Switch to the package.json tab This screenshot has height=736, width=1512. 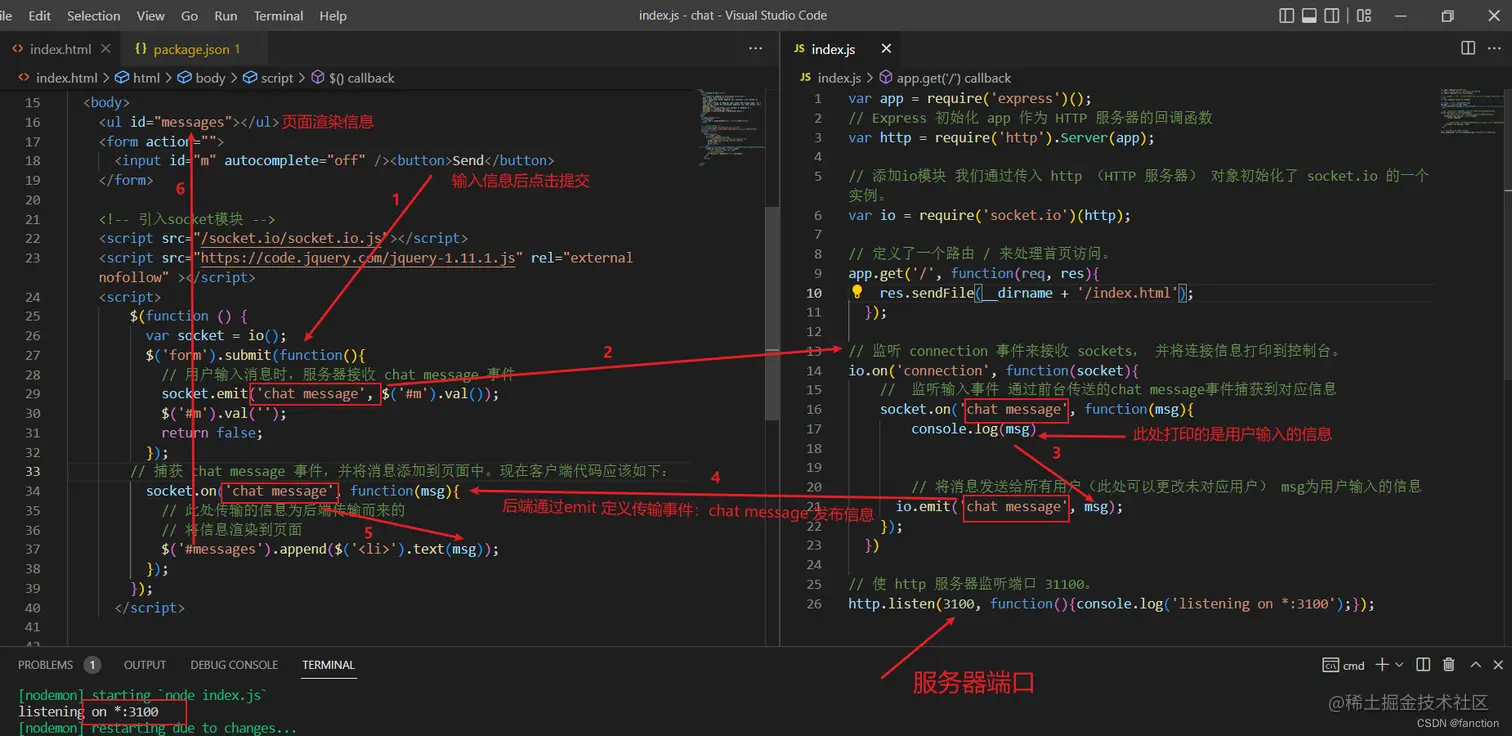[192, 49]
